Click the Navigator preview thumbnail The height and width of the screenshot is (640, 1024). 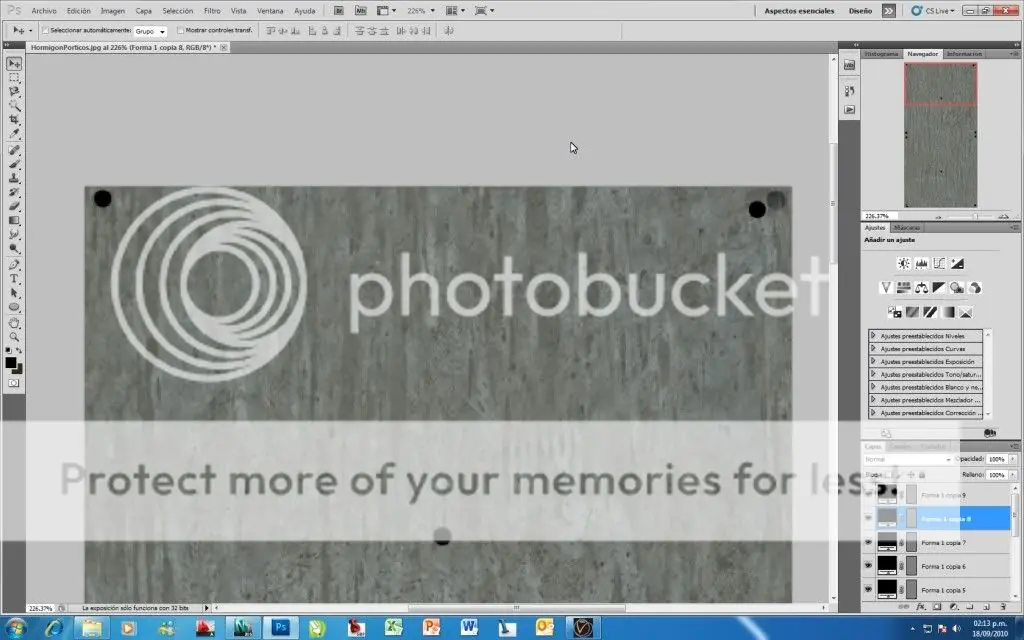click(940, 135)
